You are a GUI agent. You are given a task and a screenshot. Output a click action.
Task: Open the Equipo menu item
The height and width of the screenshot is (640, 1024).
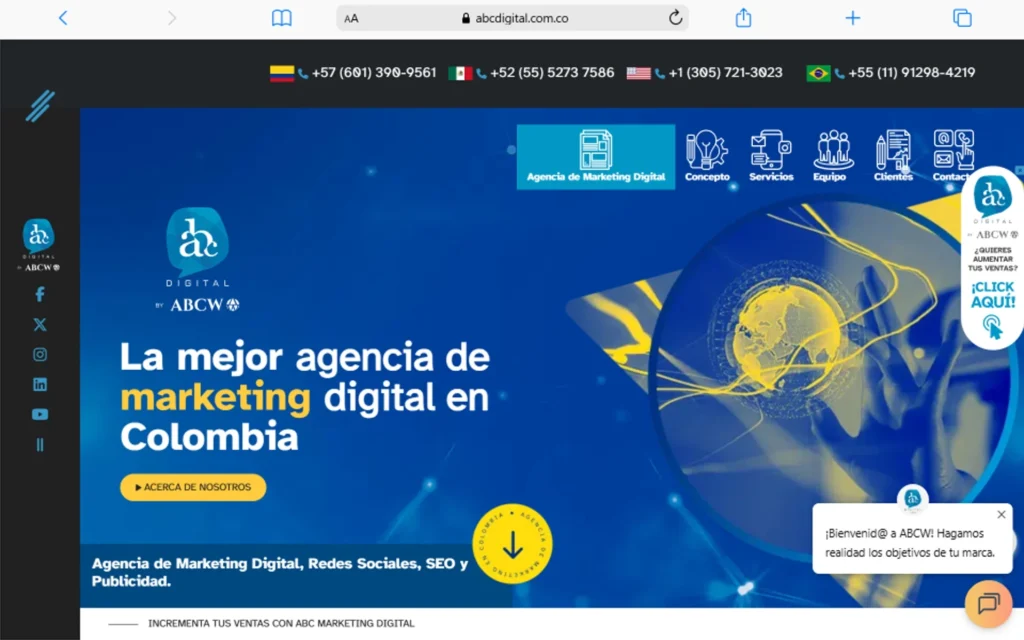point(830,156)
